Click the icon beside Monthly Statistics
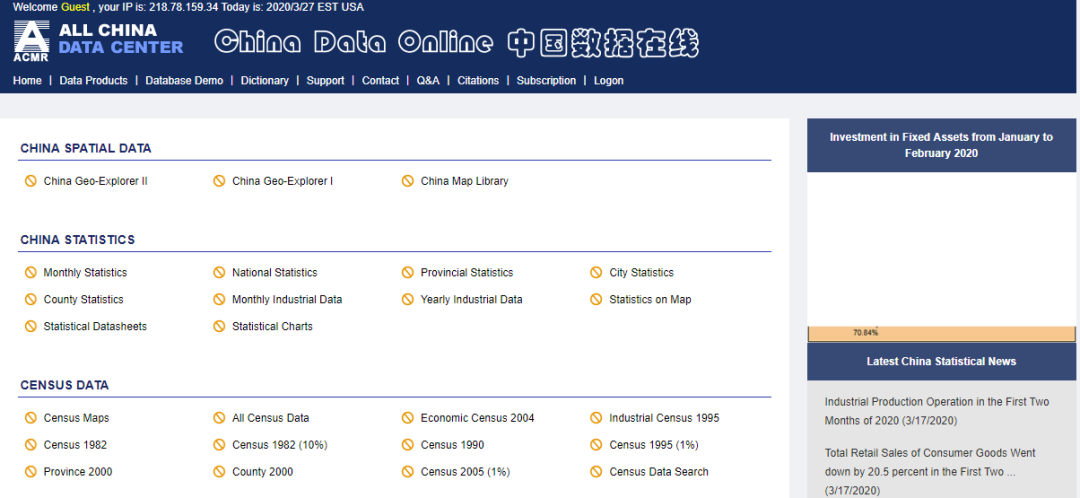 click(30, 273)
